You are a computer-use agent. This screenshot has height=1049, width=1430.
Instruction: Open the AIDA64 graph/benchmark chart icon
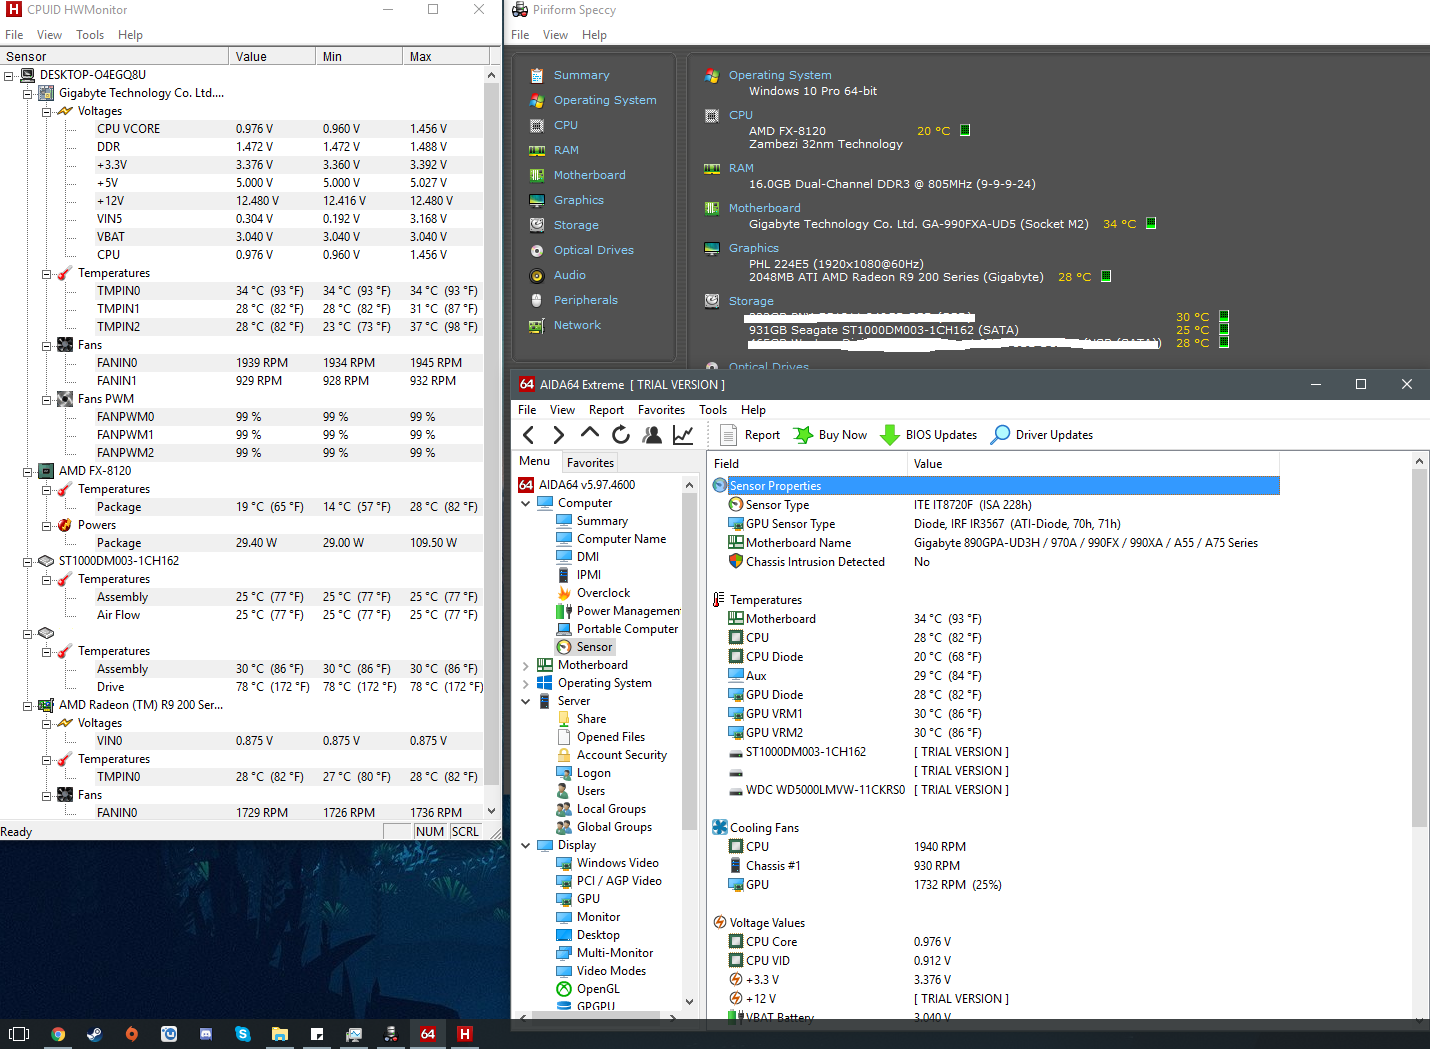pos(683,435)
